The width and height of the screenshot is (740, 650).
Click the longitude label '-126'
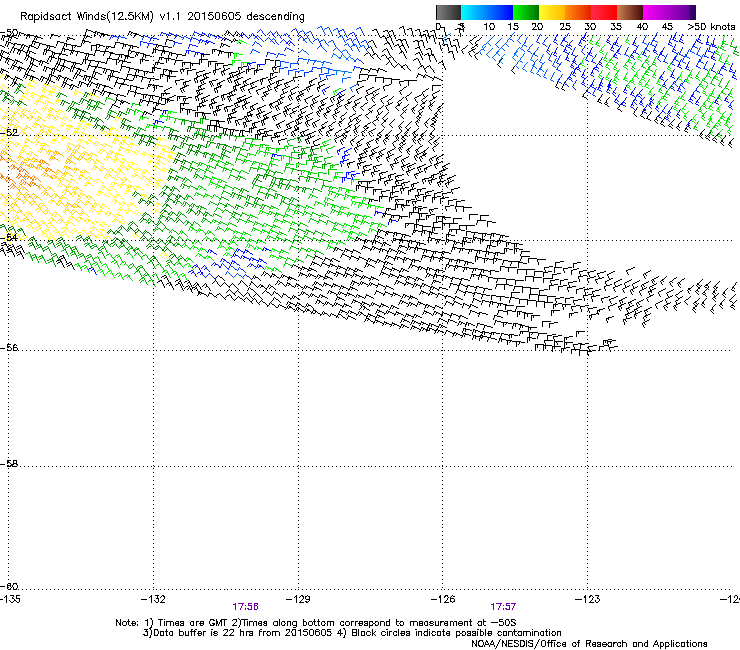(x=443, y=599)
